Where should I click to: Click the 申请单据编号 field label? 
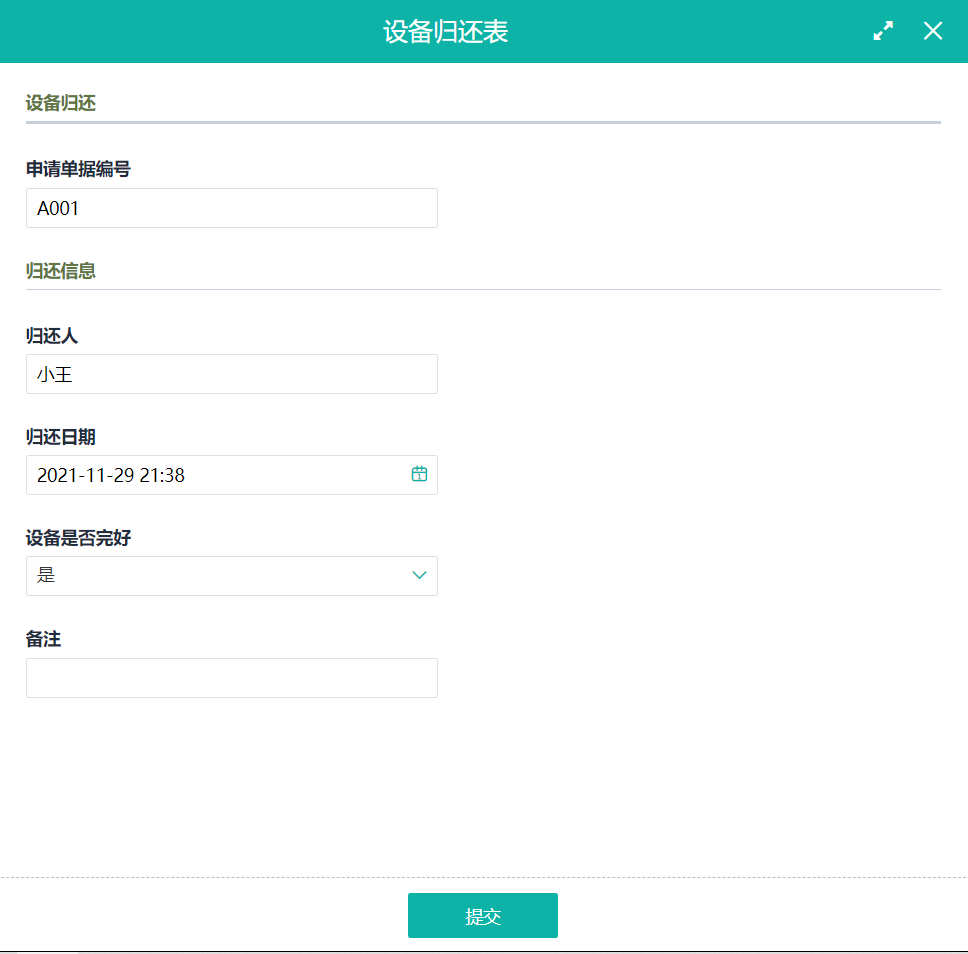click(78, 169)
